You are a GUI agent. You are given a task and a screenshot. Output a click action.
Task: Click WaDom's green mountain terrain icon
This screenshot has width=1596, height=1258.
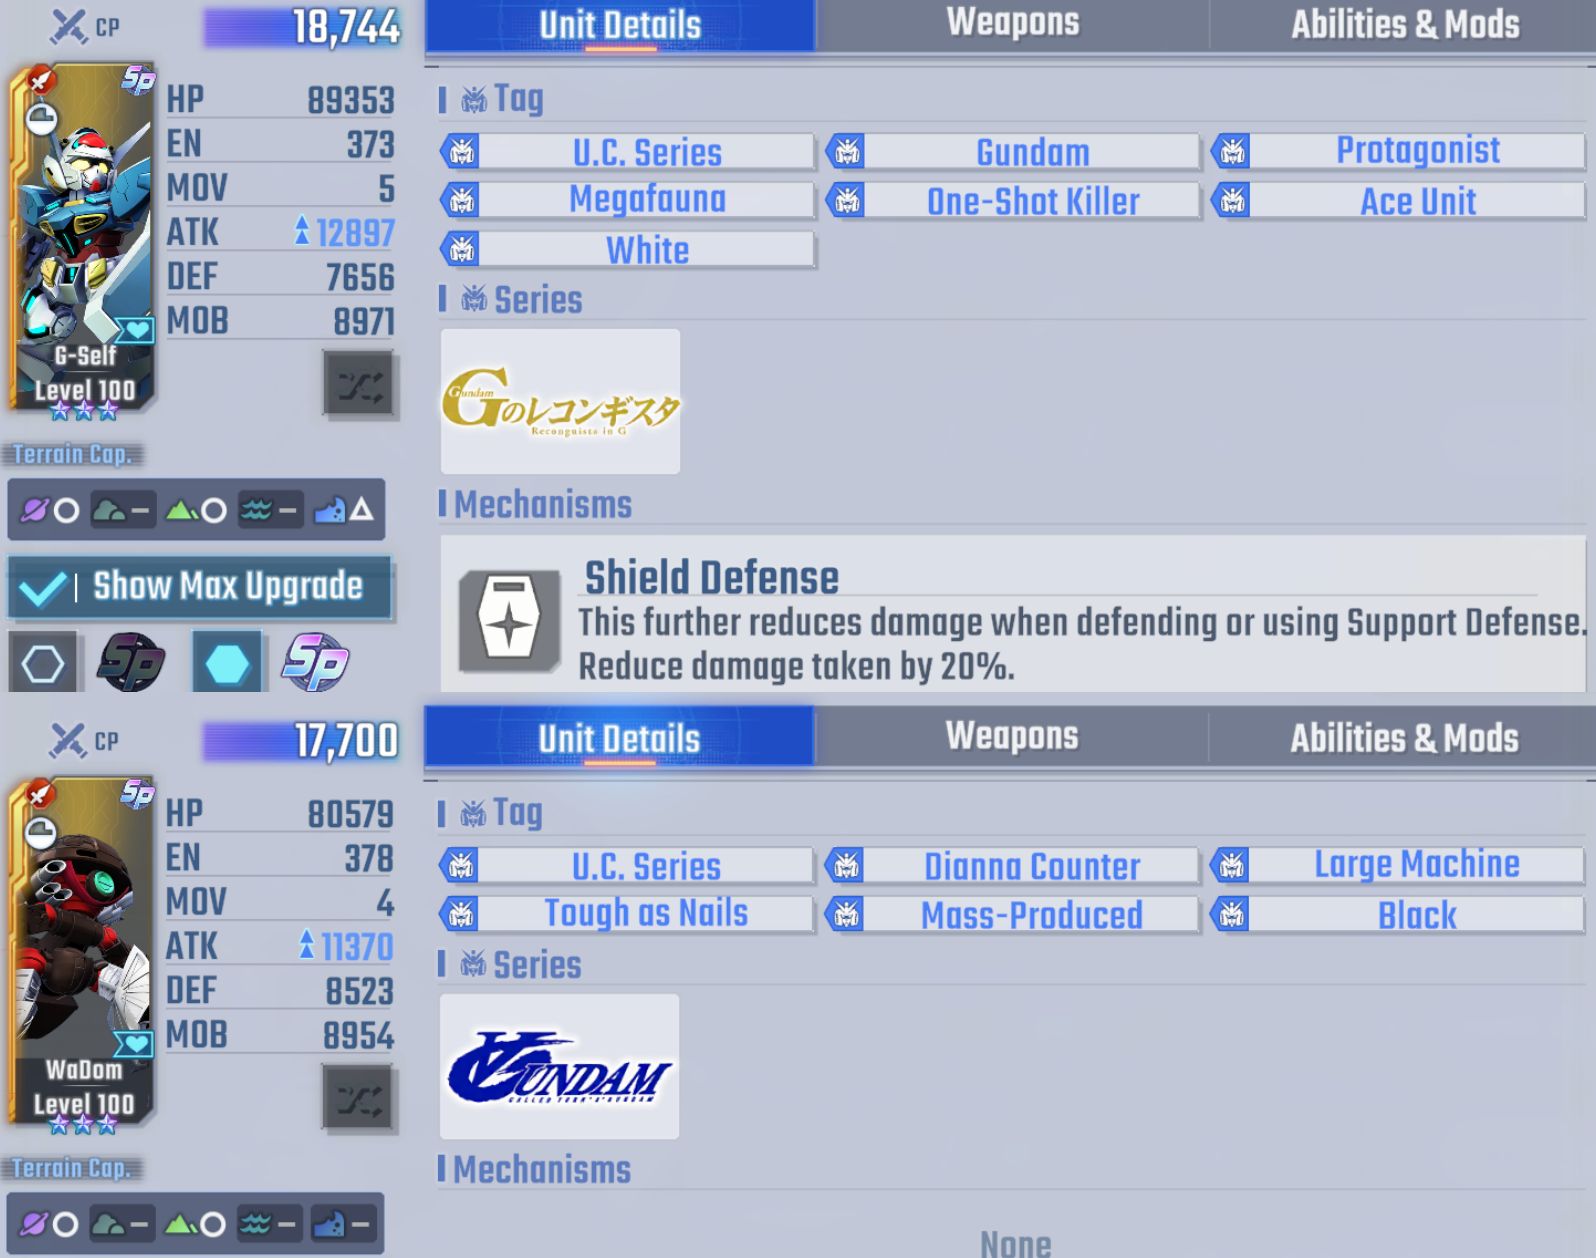coord(180,1223)
